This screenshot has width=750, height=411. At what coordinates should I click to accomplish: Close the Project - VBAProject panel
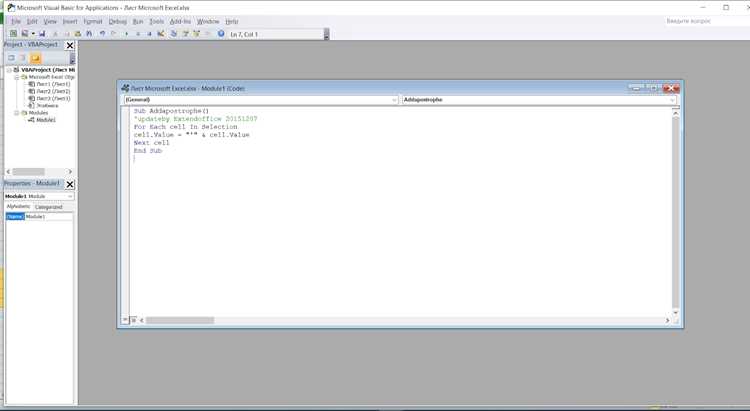pos(70,45)
